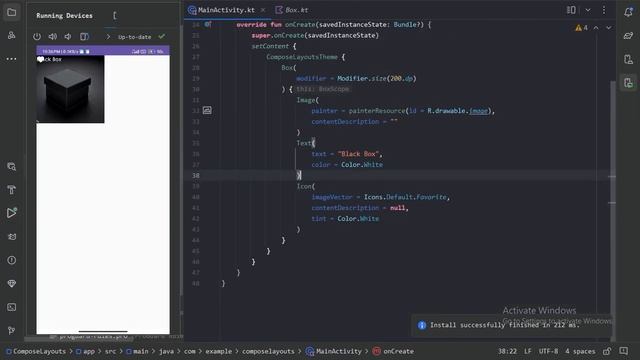Click Icons.Default.Favorite in code
The height and width of the screenshot is (360, 640).
(x=405, y=197)
